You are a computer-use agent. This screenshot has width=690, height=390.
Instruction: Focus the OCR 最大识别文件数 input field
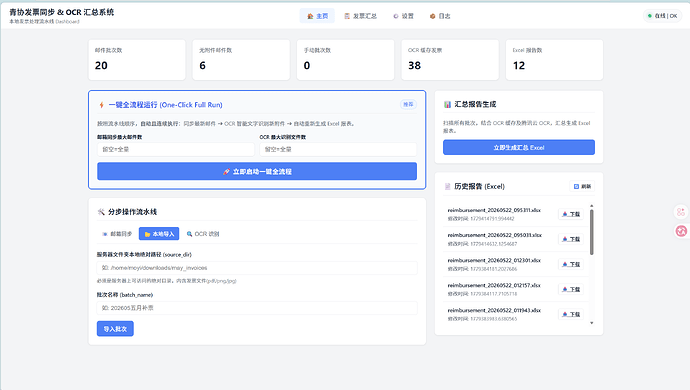coord(338,149)
